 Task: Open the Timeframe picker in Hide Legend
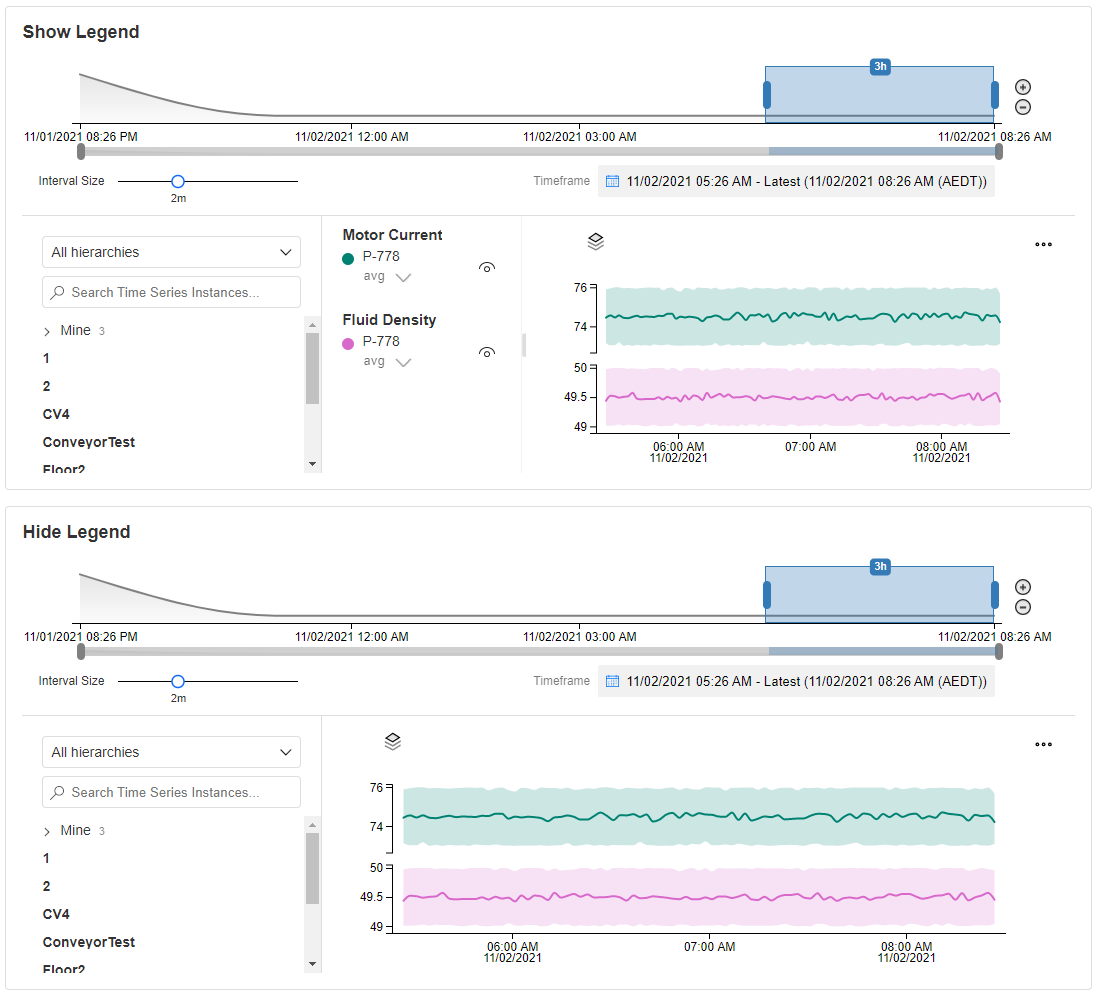(796, 682)
